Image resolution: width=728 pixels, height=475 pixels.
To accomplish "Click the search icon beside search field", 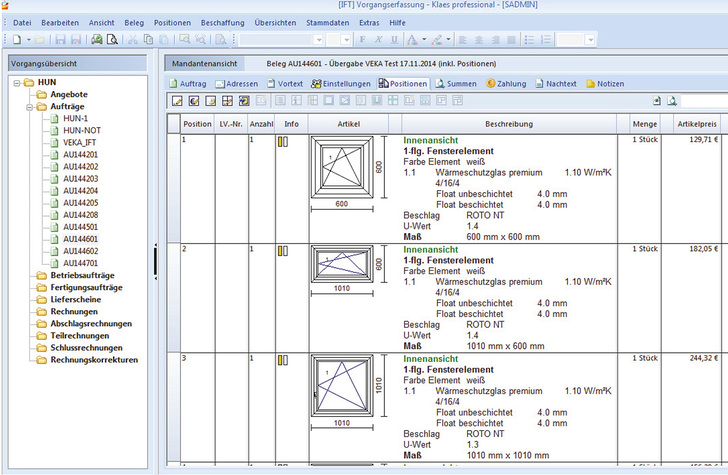I will [673, 101].
